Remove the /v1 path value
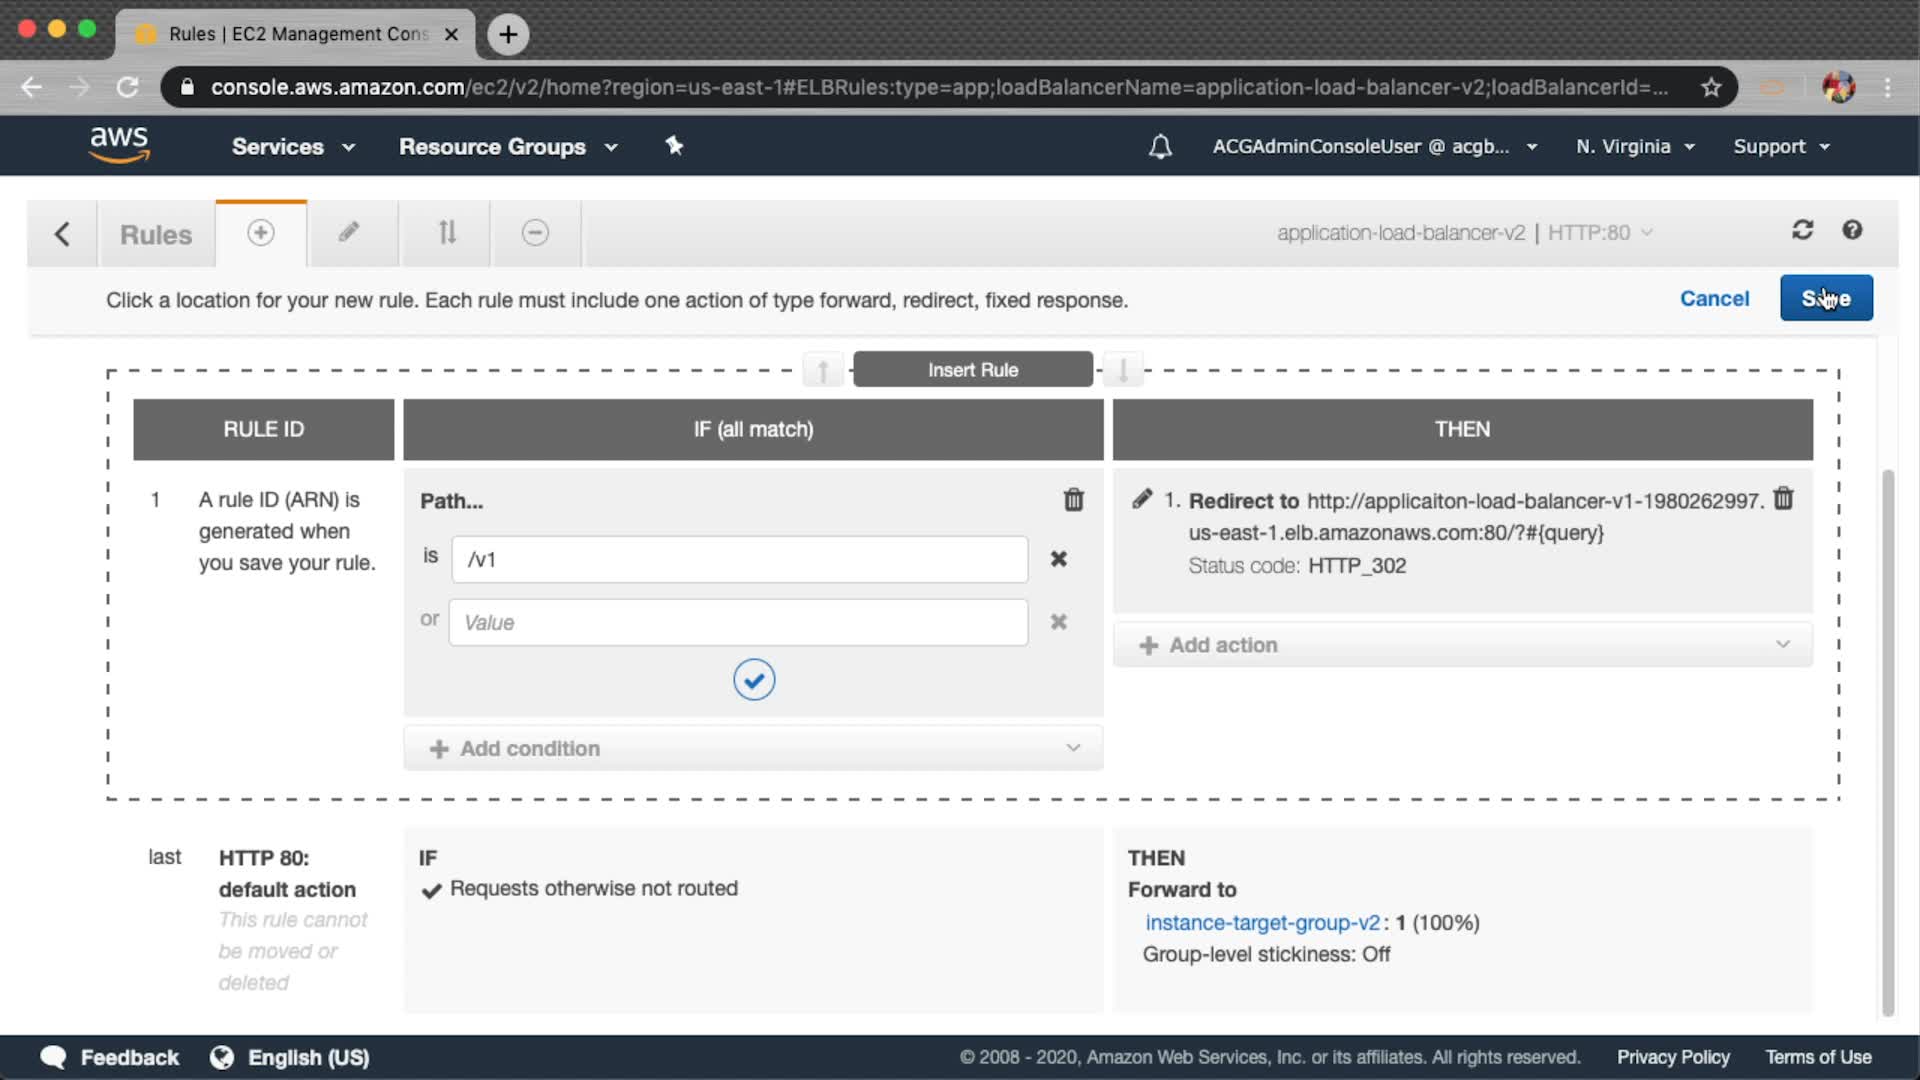Image resolution: width=1920 pixels, height=1080 pixels. [1058, 559]
